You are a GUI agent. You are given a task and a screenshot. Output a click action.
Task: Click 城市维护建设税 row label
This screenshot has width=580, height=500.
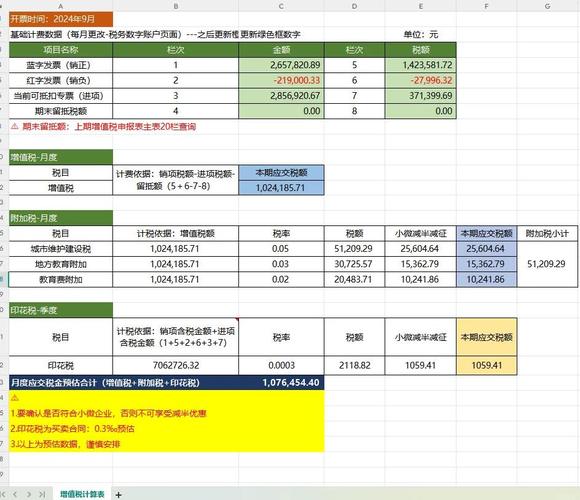coord(61,249)
